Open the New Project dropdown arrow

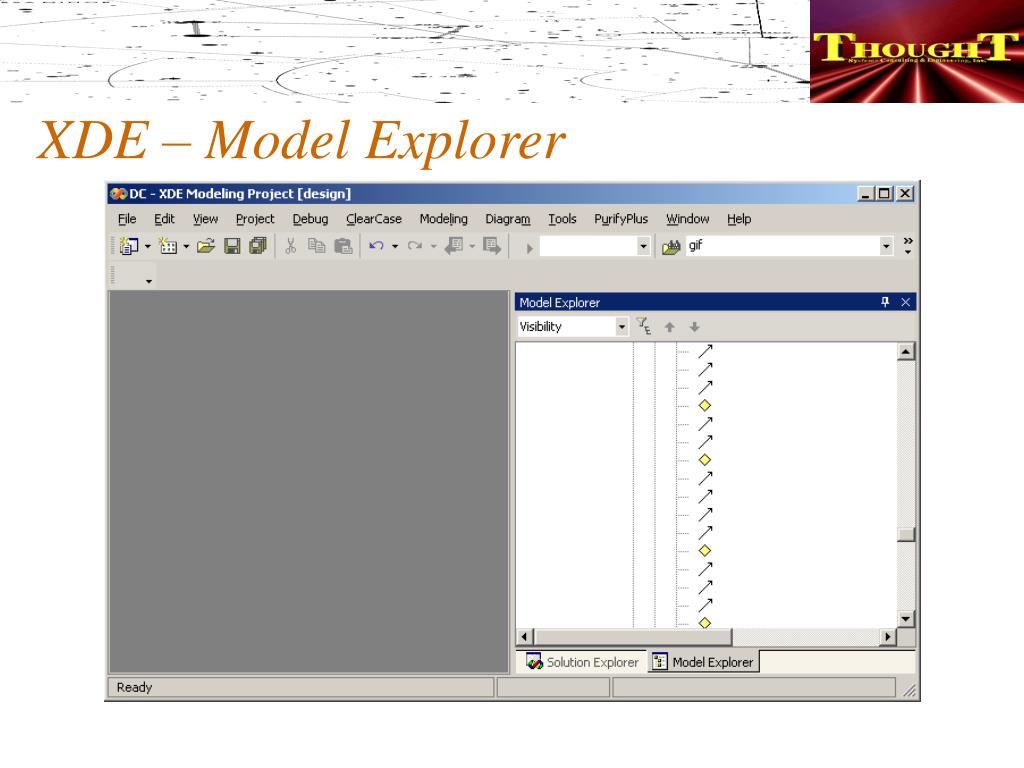point(148,246)
